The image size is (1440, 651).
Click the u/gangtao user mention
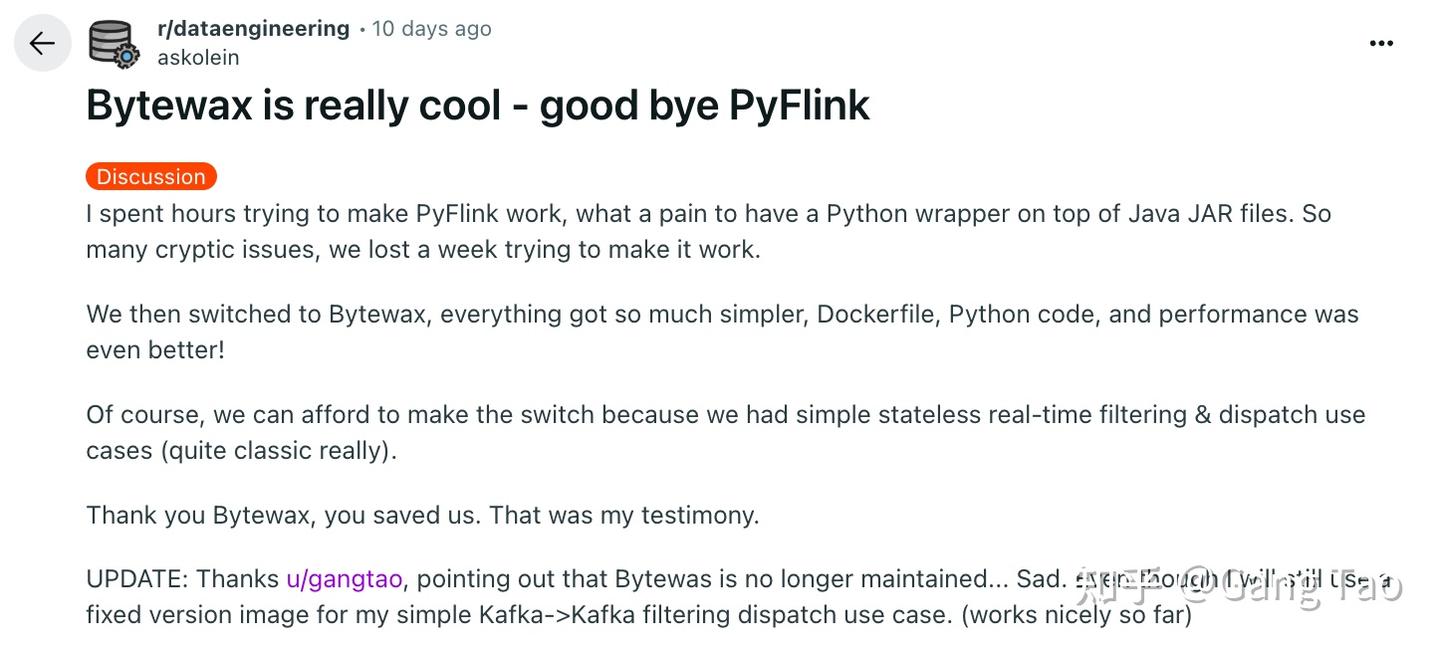click(344, 579)
